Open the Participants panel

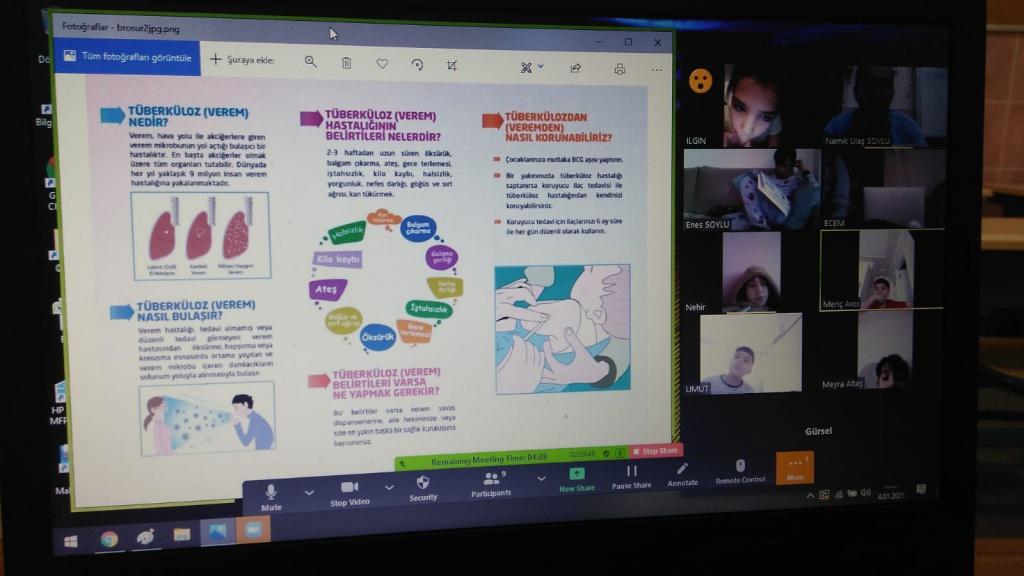(491, 484)
